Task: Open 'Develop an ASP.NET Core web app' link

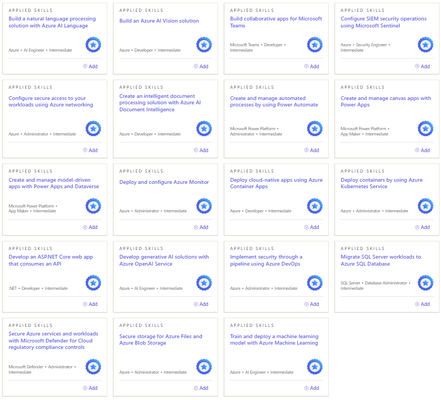Action: pyautogui.click(x=51, y=260)
